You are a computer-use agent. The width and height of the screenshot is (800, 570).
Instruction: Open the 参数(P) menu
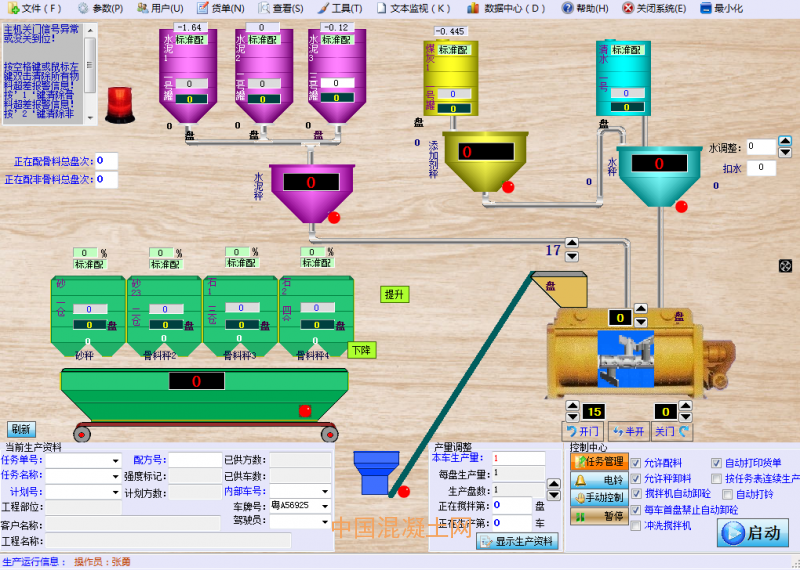(101, 8)
